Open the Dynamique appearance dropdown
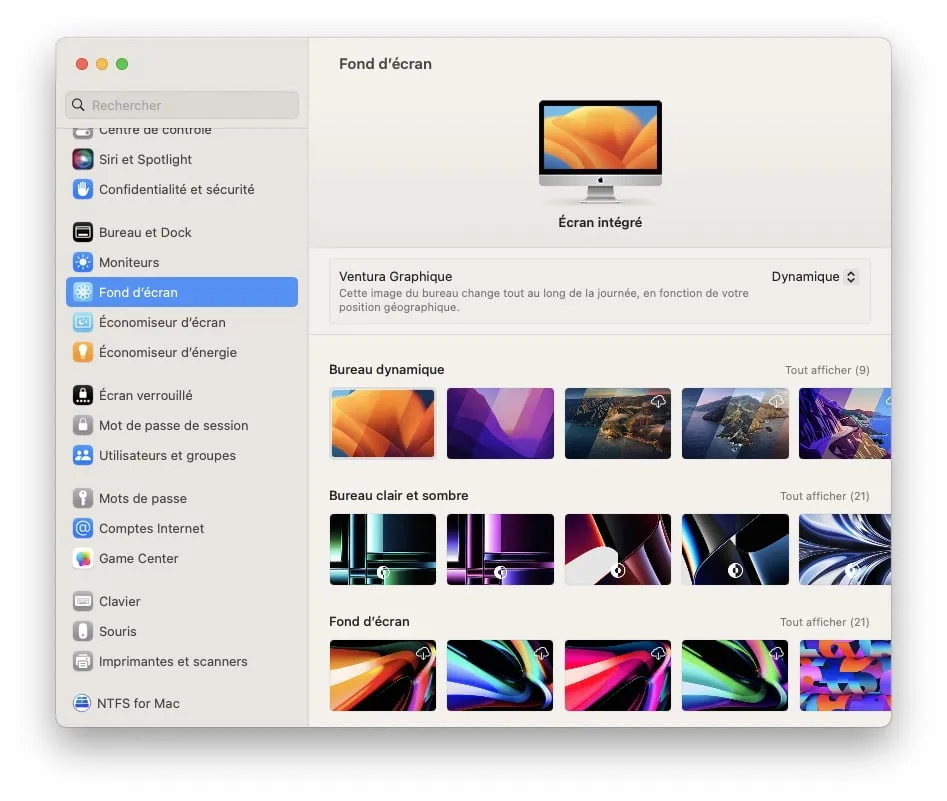947x801 pixels. click(814, 277)
